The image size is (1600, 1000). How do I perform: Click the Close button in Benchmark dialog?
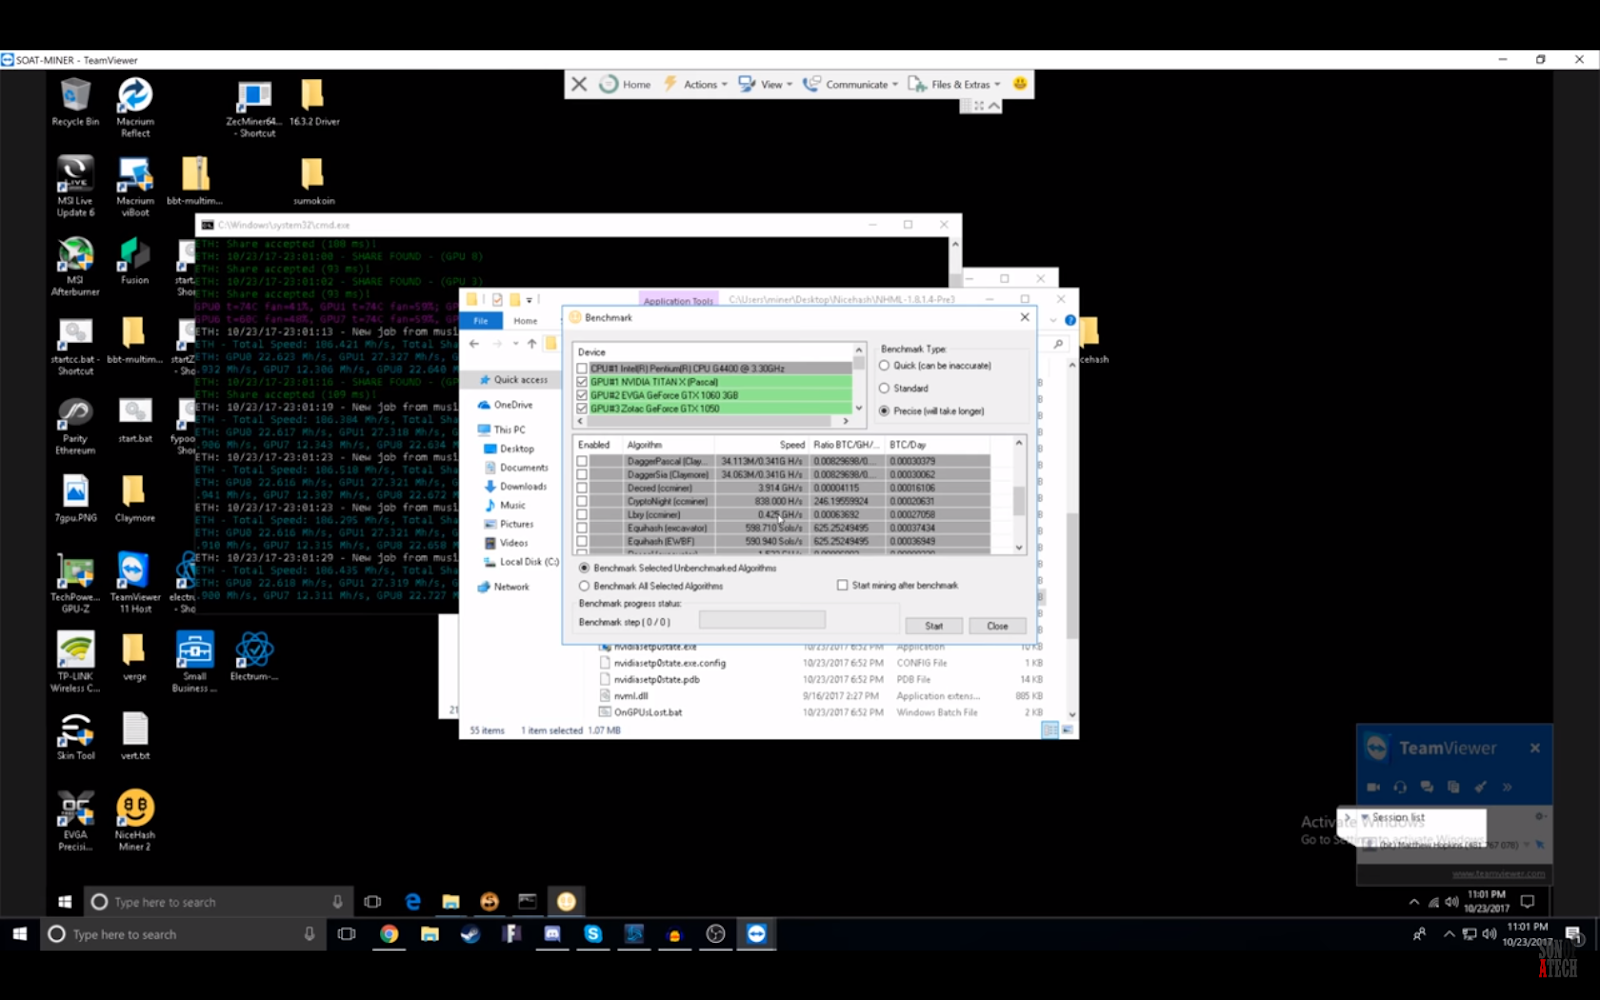(x=998, y=626)
